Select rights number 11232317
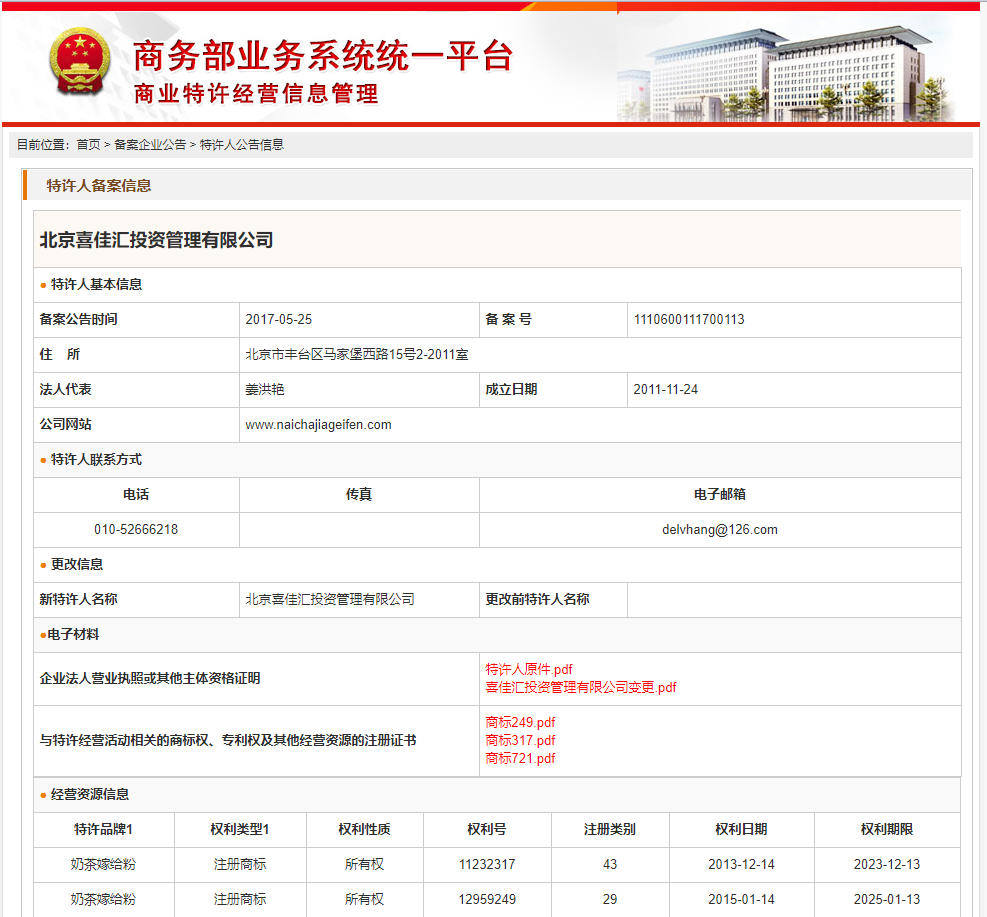The image size is (987, 917). click(487, 865)
